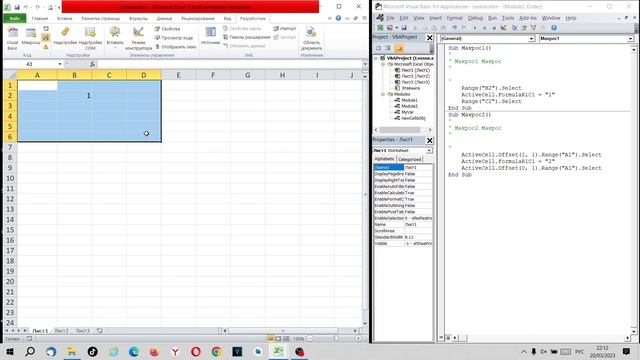Click XML Import (Импорт) button
Viewport: 640px width, 360px height.
(x=284, y=29)
